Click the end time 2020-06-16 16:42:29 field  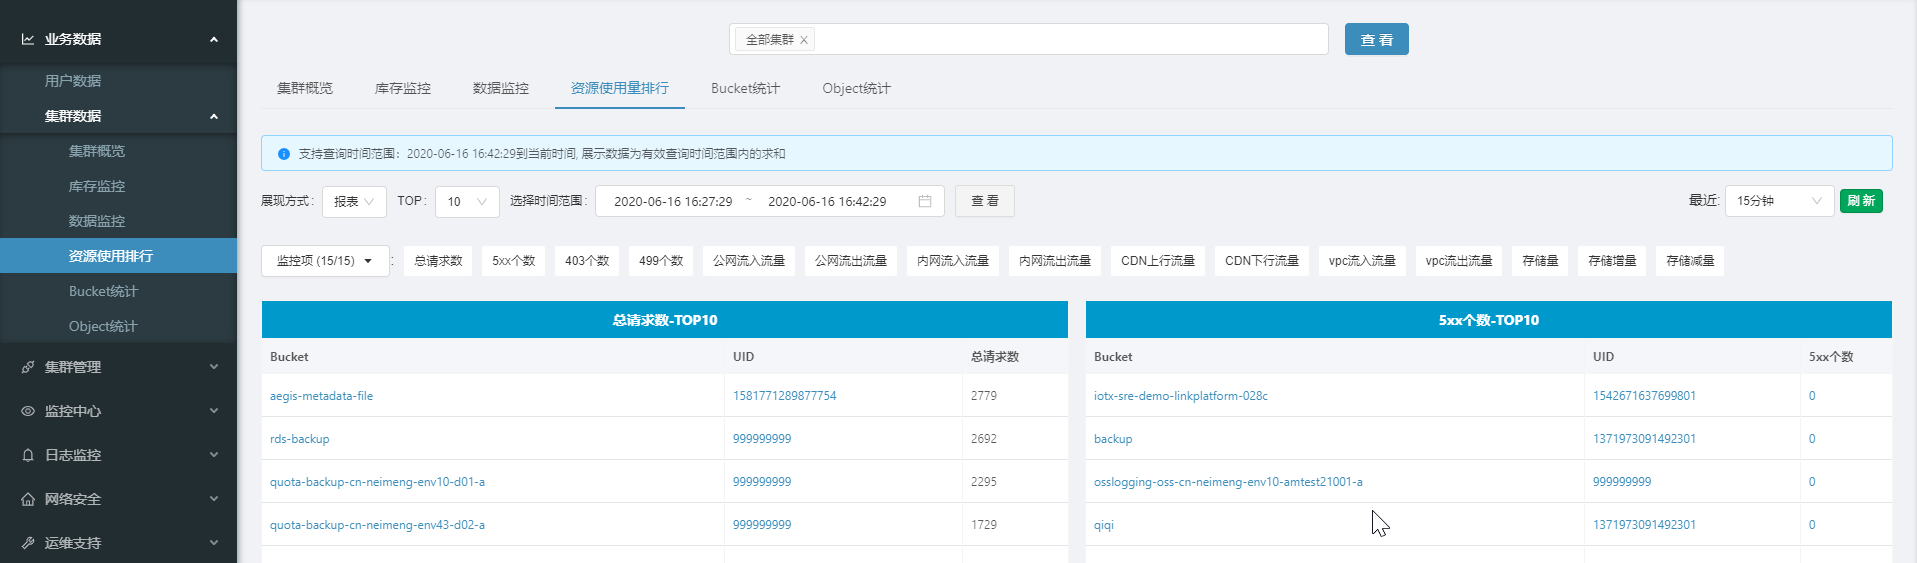point(827,201)
